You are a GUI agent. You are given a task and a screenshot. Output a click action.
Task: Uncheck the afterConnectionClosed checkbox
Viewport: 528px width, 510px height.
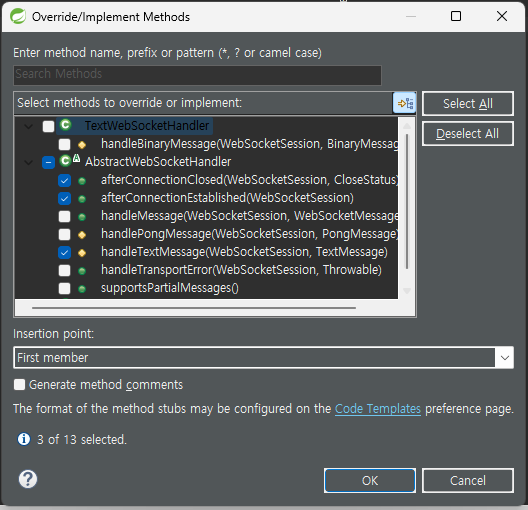coord(64,180)
